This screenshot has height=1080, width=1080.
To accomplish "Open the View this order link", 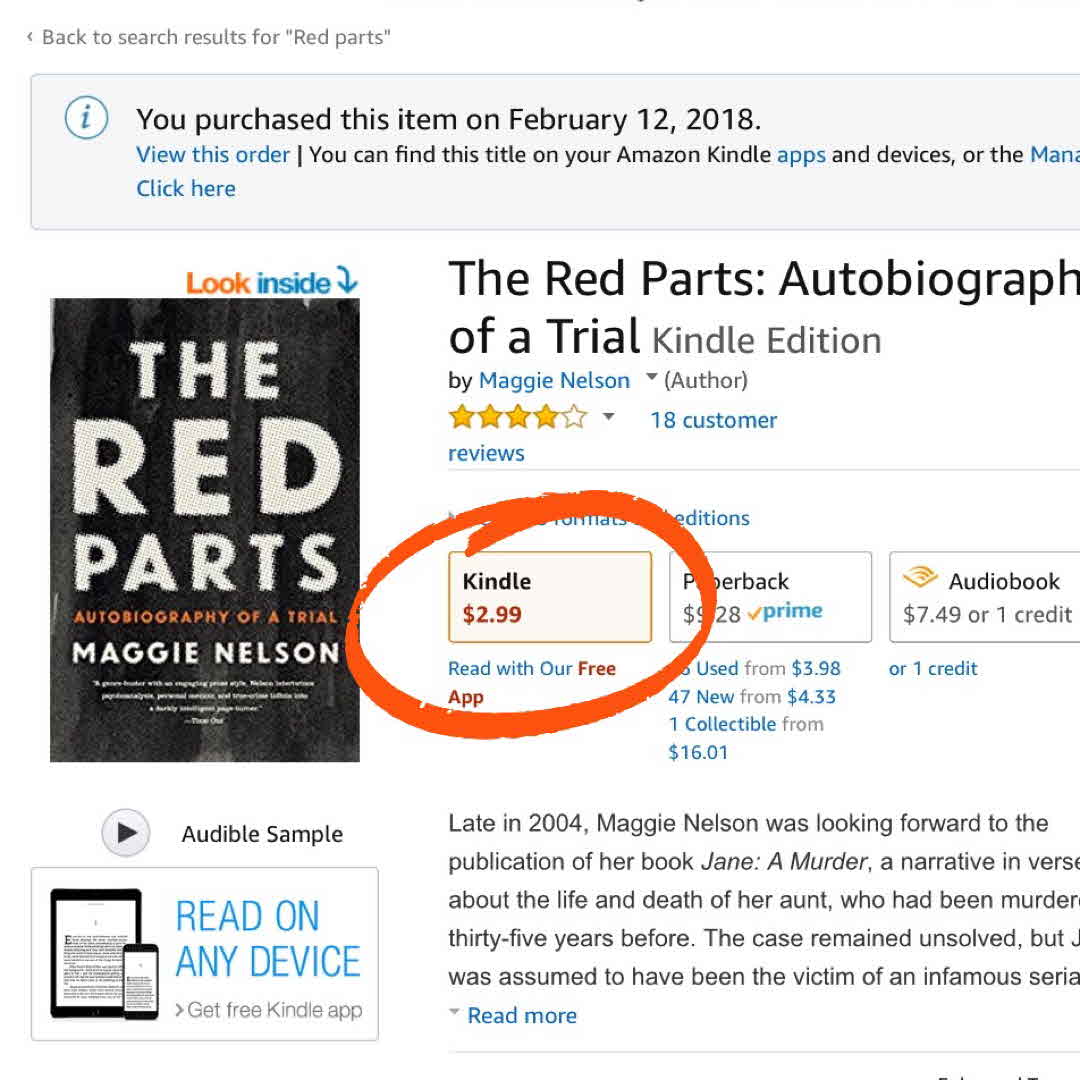I will [x=213, y=154].
